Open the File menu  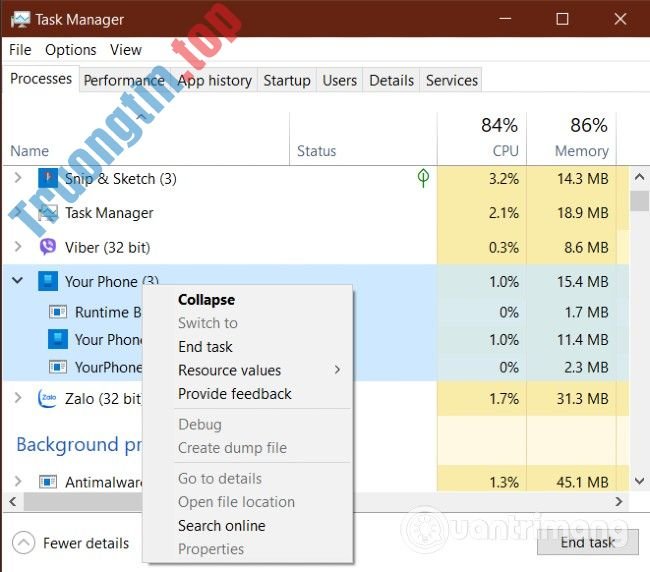[20, 50]
